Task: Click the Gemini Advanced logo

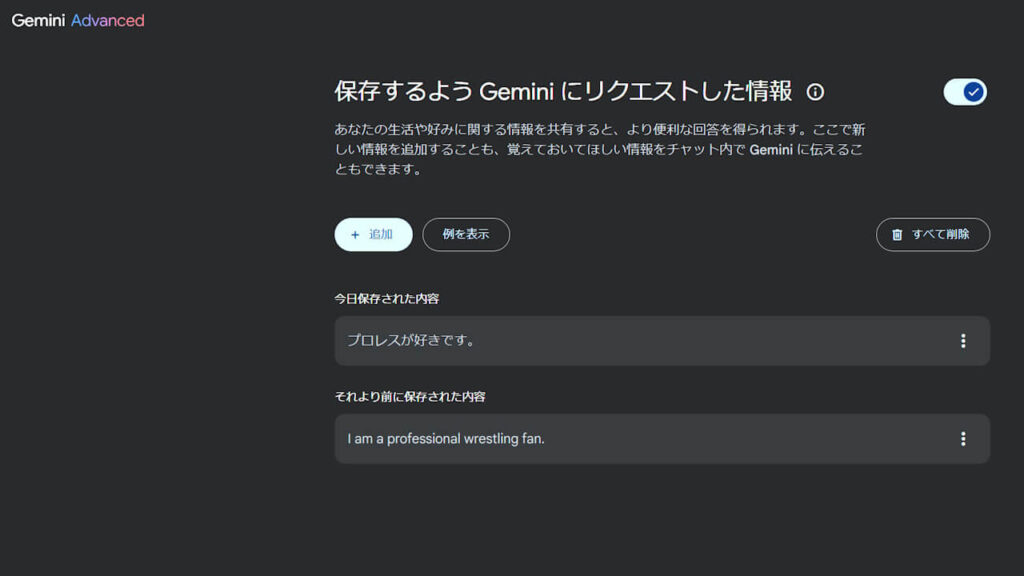Action: click(78, 21)
